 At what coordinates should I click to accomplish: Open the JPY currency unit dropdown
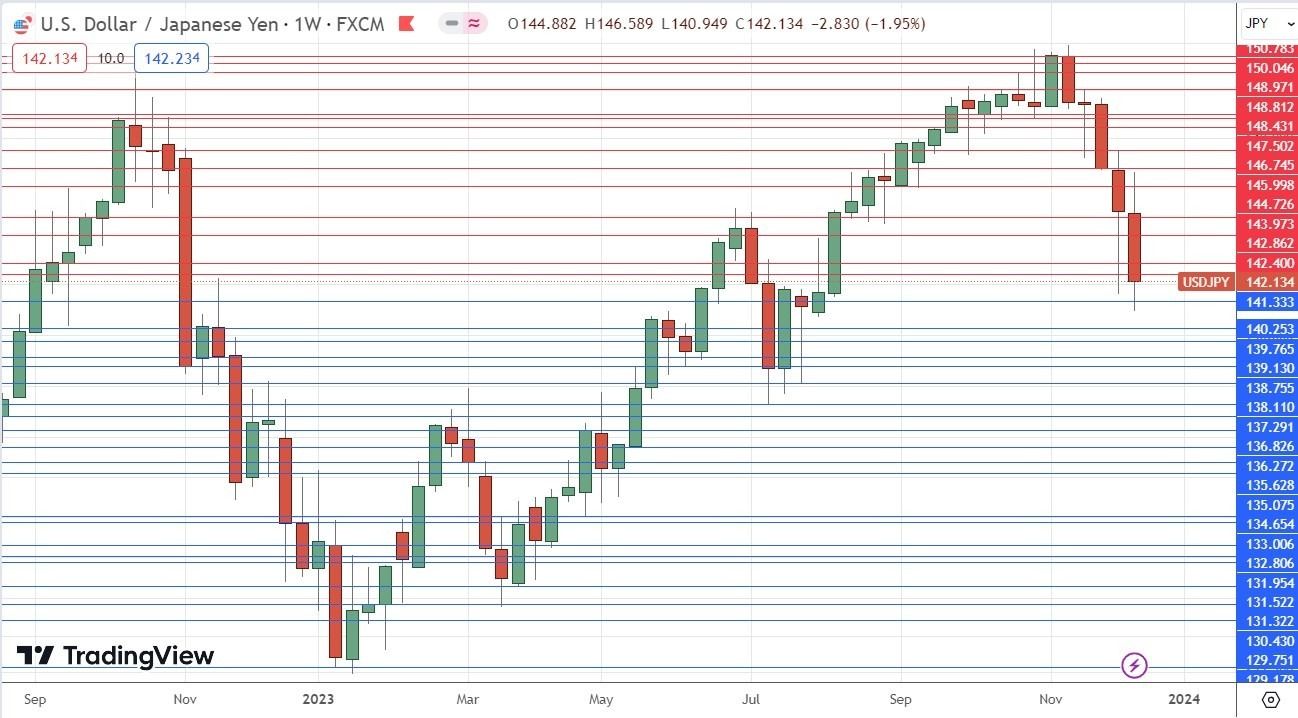pos(1259,23)
